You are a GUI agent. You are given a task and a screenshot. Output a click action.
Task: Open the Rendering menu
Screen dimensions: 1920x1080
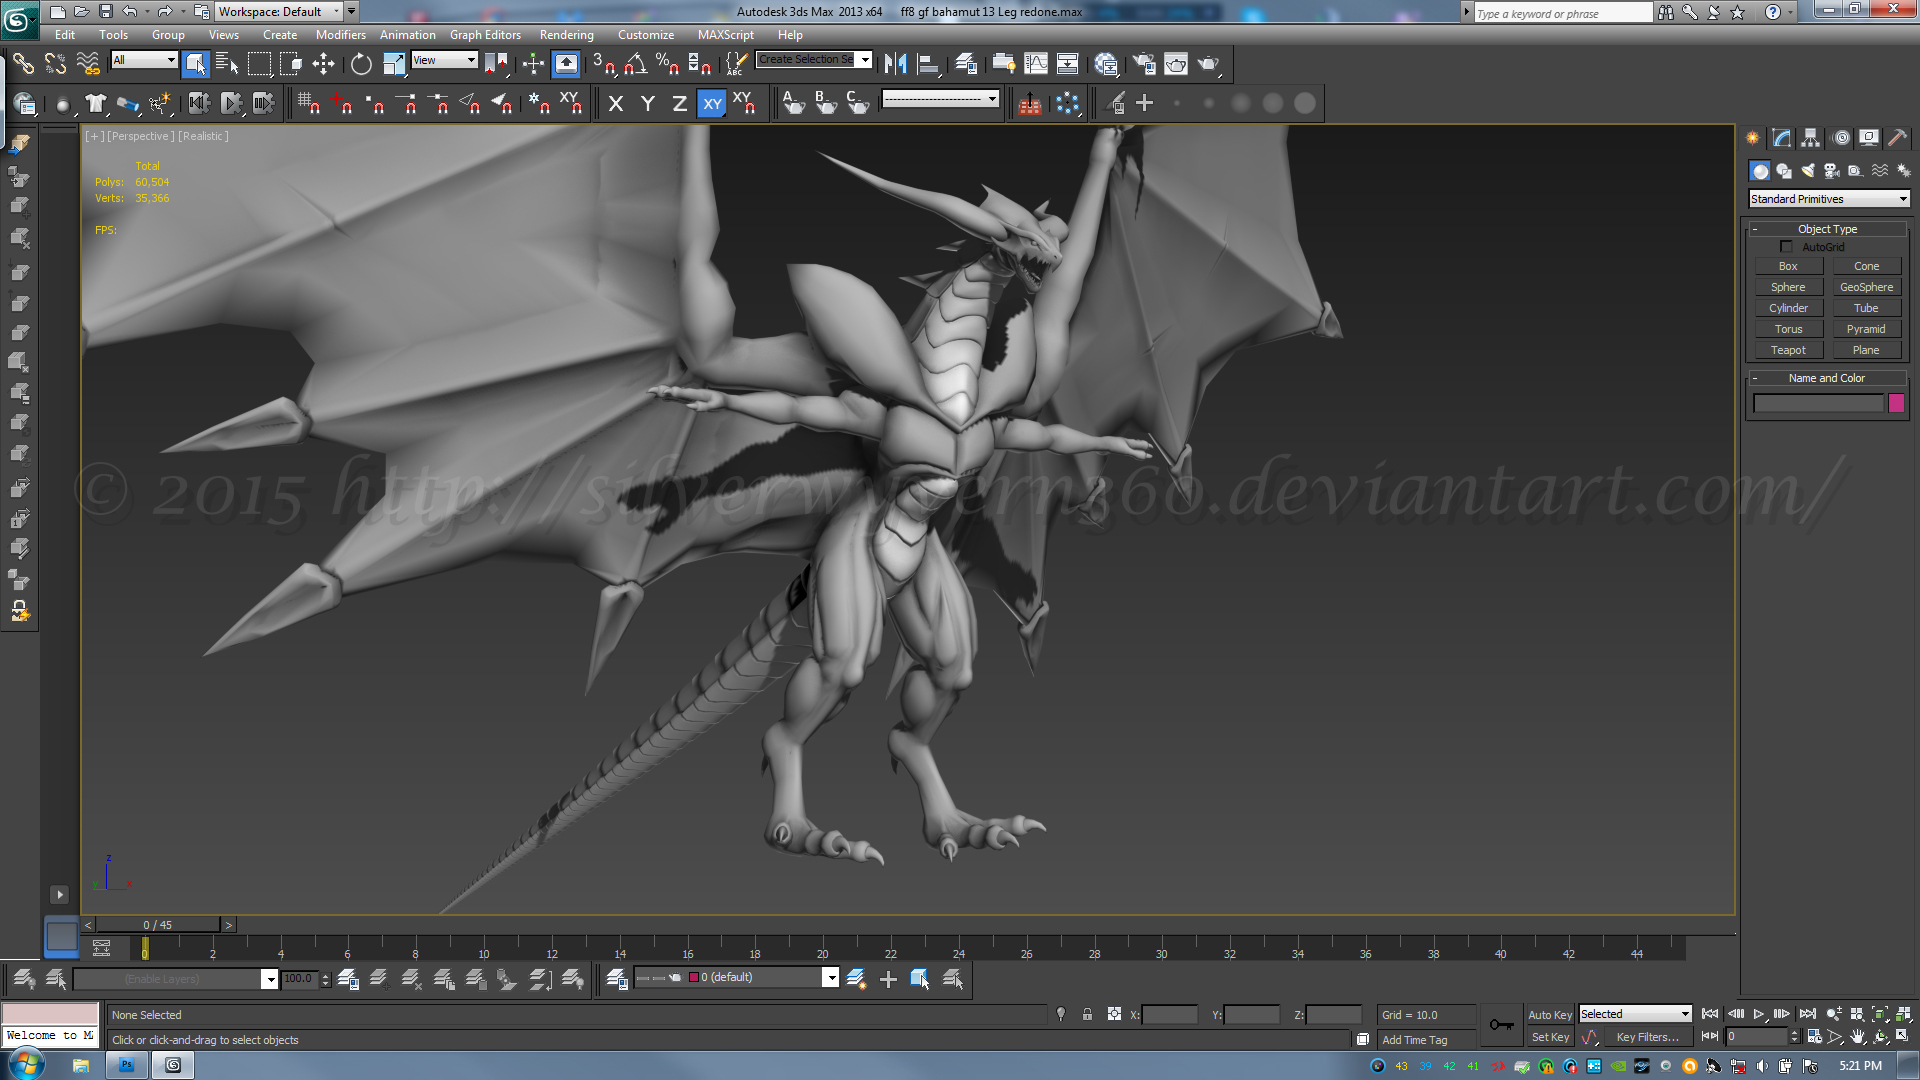point(566,35)
